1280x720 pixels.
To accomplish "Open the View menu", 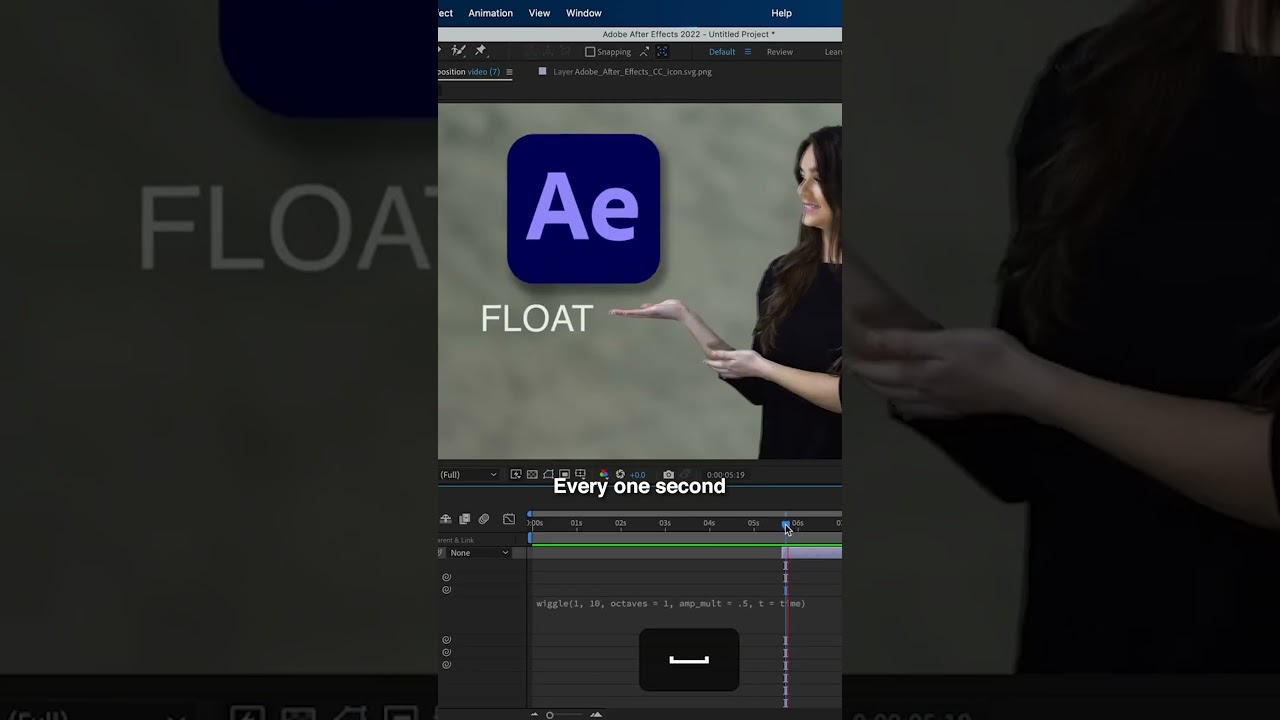I will point(539,13).
